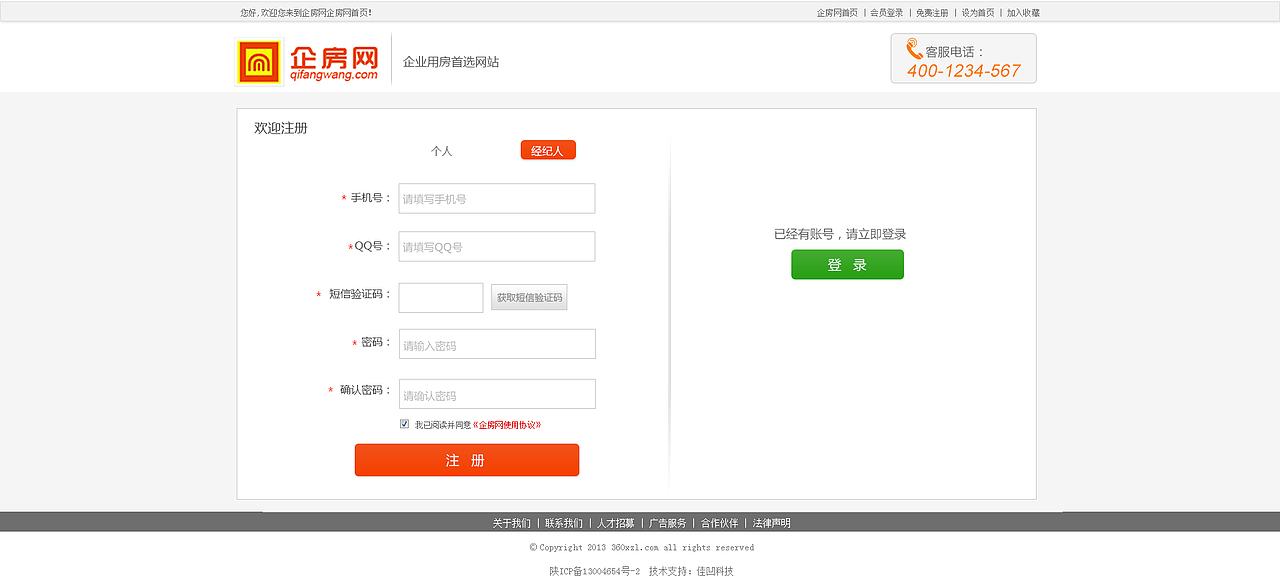Click the qifangwang.com logo text

click(x=334, y=75)
